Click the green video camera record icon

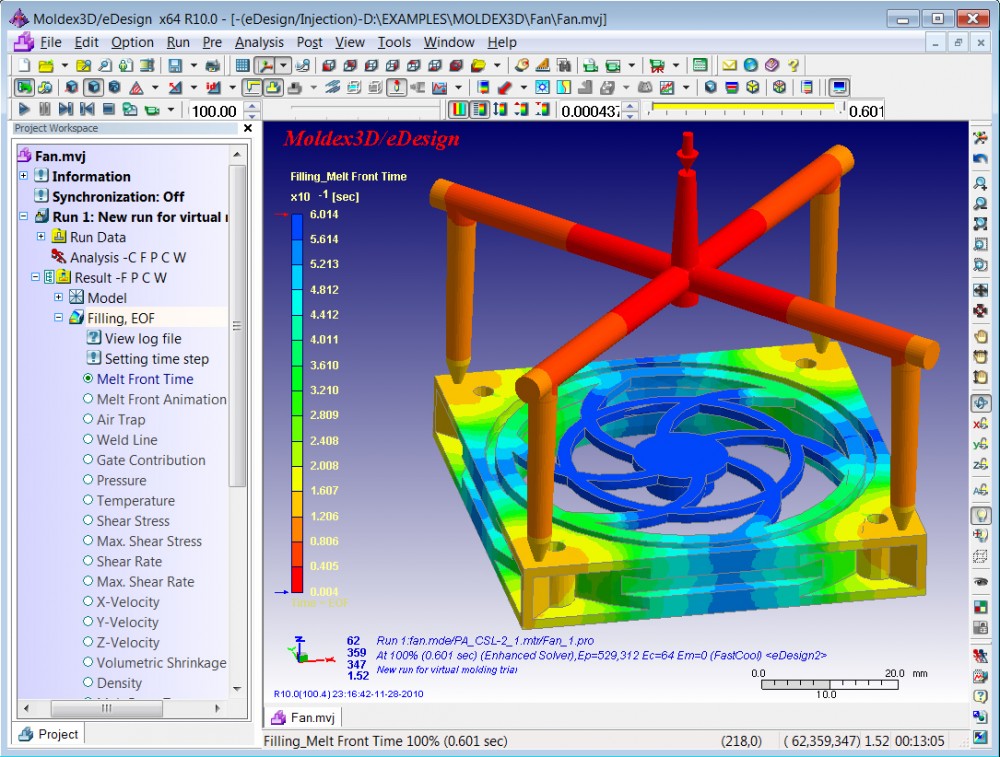click(152, 110)
